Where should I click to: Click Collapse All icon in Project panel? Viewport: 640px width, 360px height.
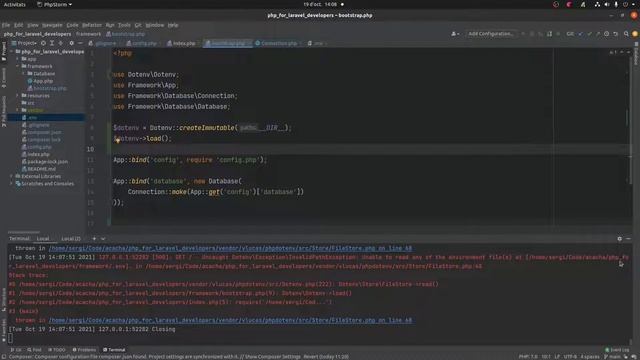(x=60, y=43)
